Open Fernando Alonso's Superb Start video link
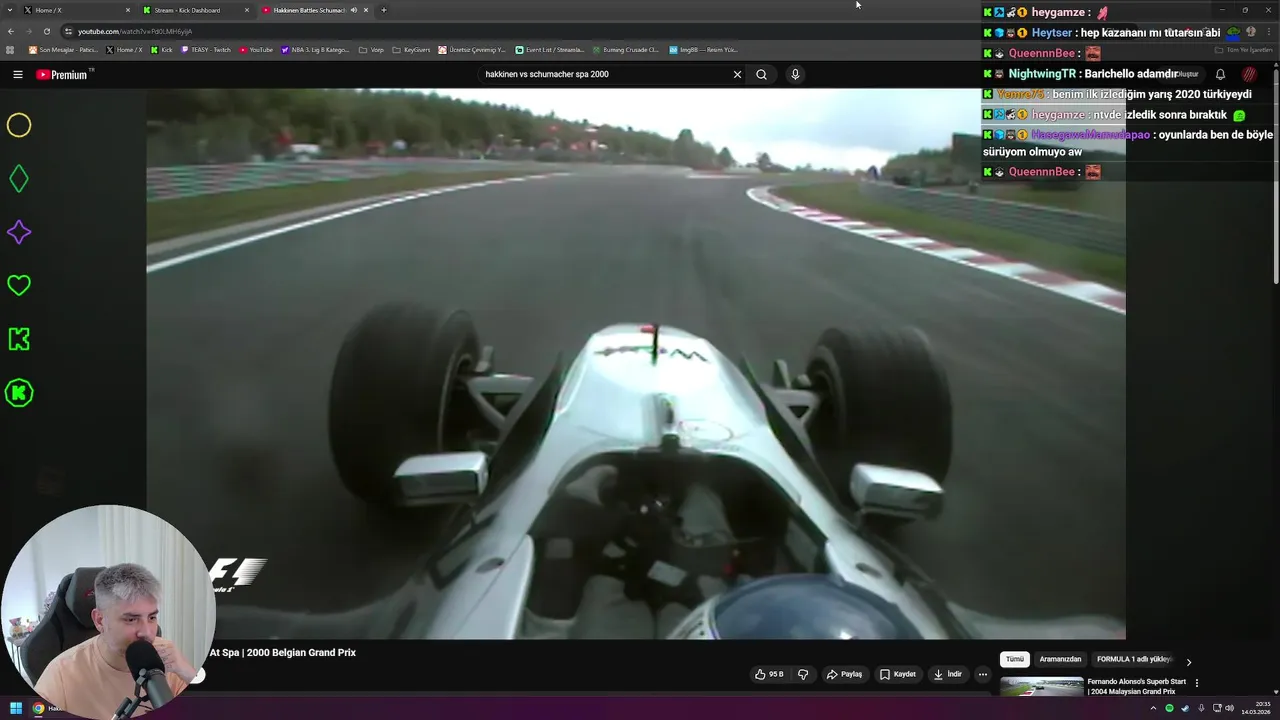This screenshot has height=720, width=1280. [1138, 686]
